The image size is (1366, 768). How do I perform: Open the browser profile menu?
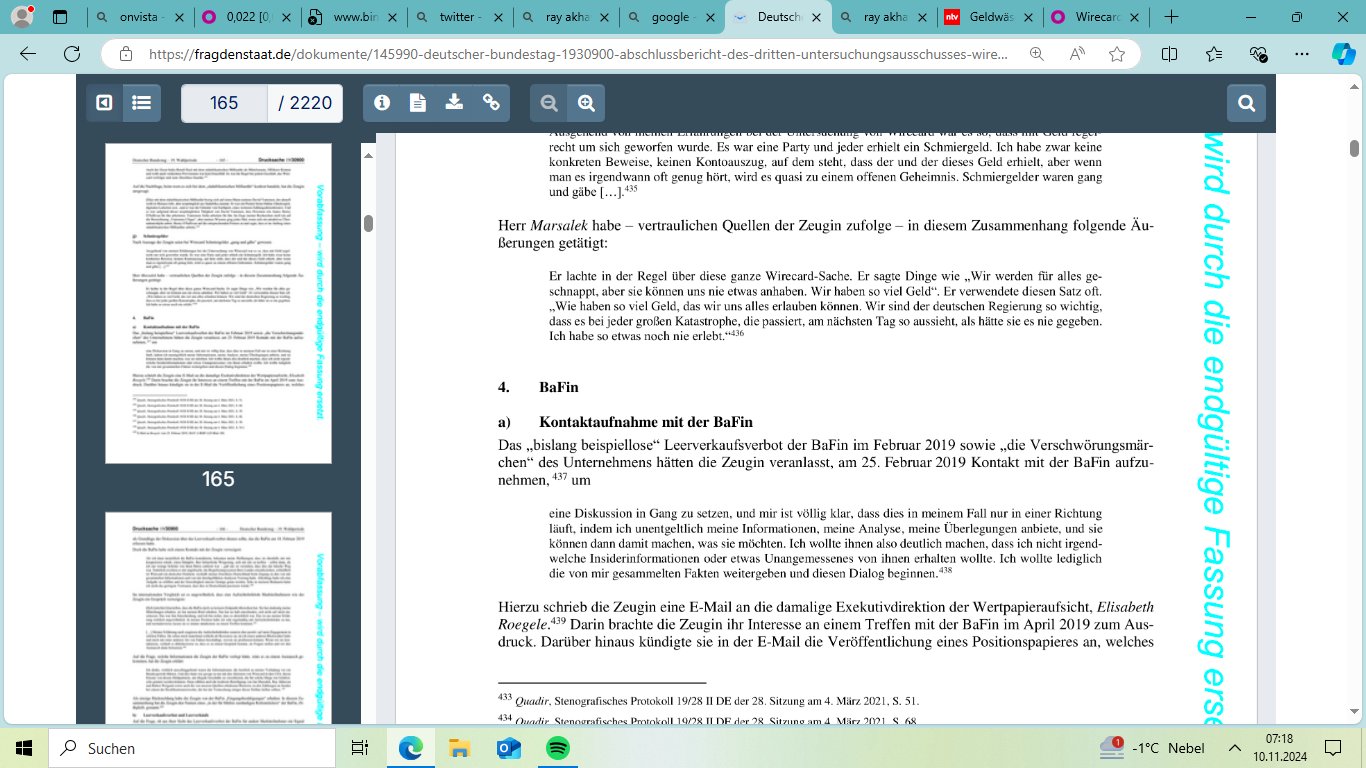22,17
